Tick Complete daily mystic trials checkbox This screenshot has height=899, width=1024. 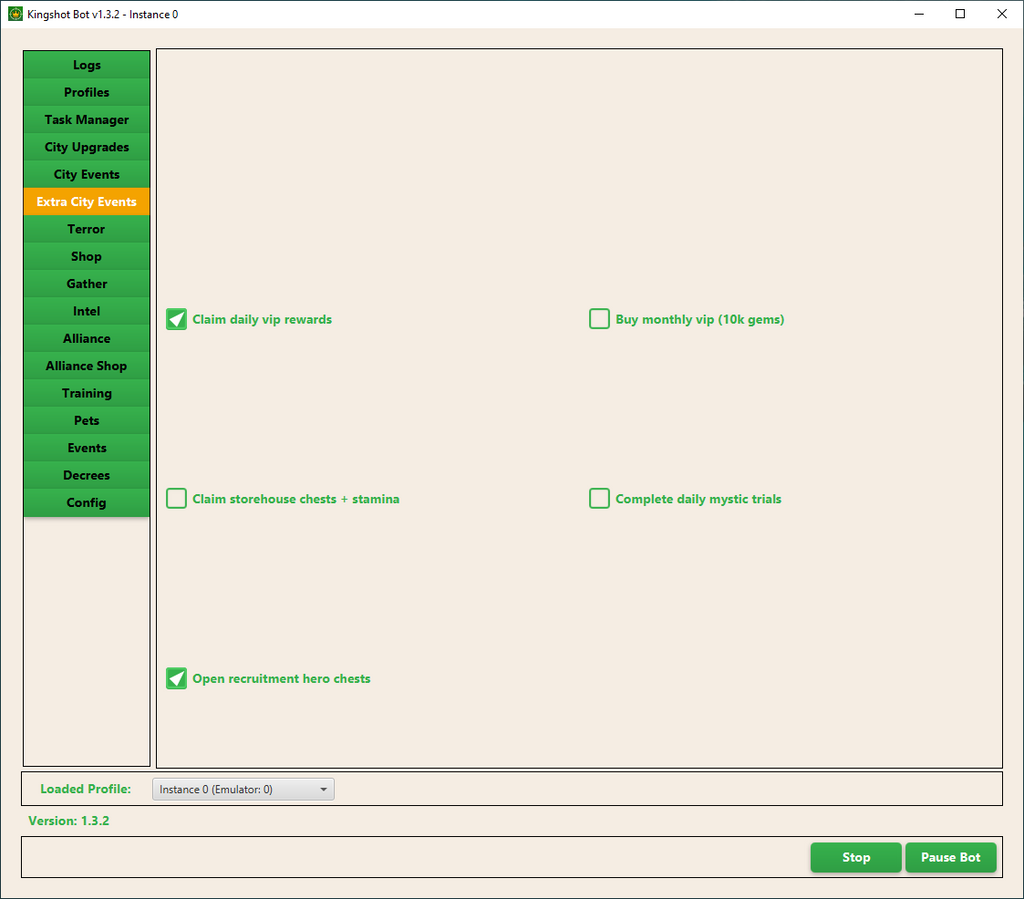click(599, 498)
